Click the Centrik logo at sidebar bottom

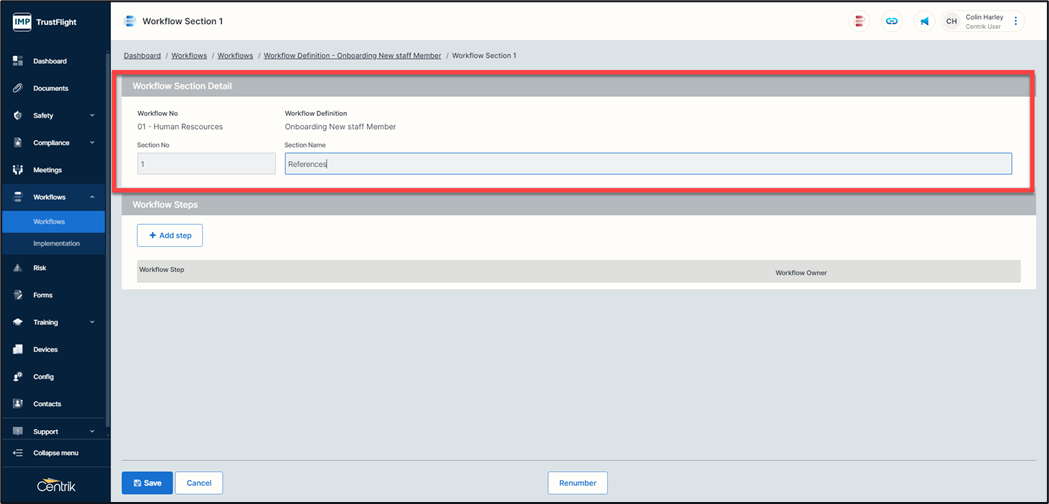point(56,486)
